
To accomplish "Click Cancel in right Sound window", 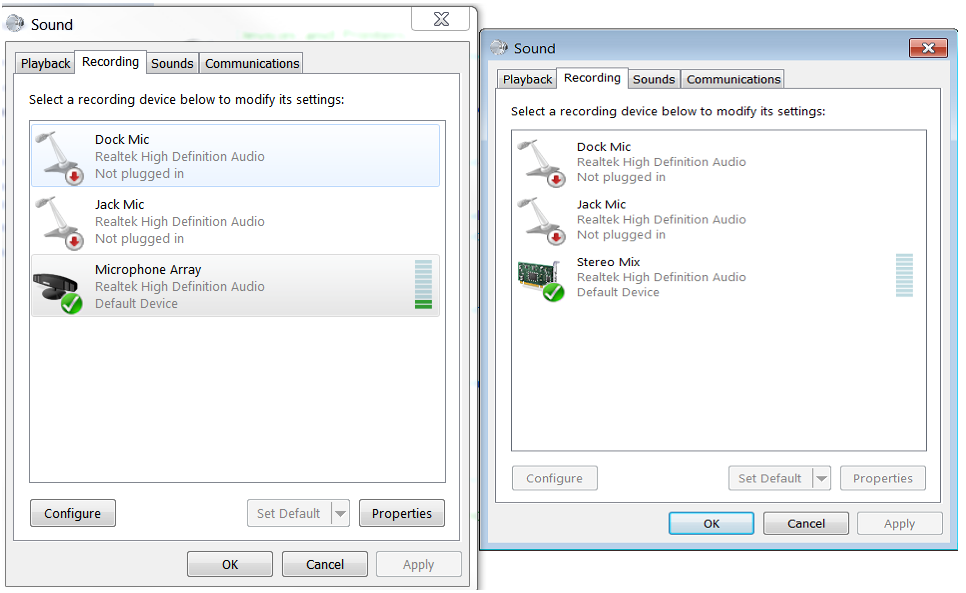I will tap(806, 523).
